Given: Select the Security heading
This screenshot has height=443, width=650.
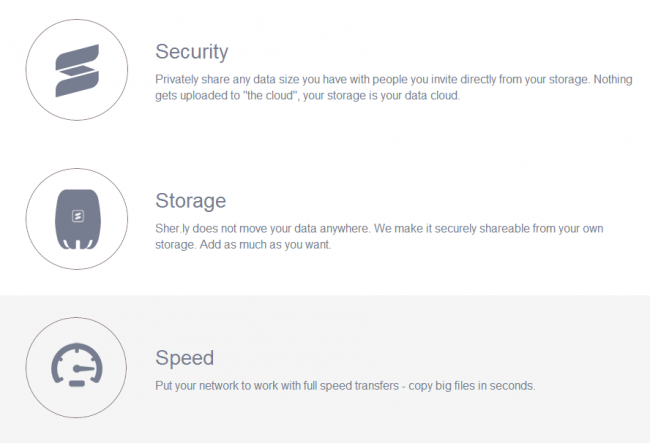Looking at the screenshot, I should 192,52.
